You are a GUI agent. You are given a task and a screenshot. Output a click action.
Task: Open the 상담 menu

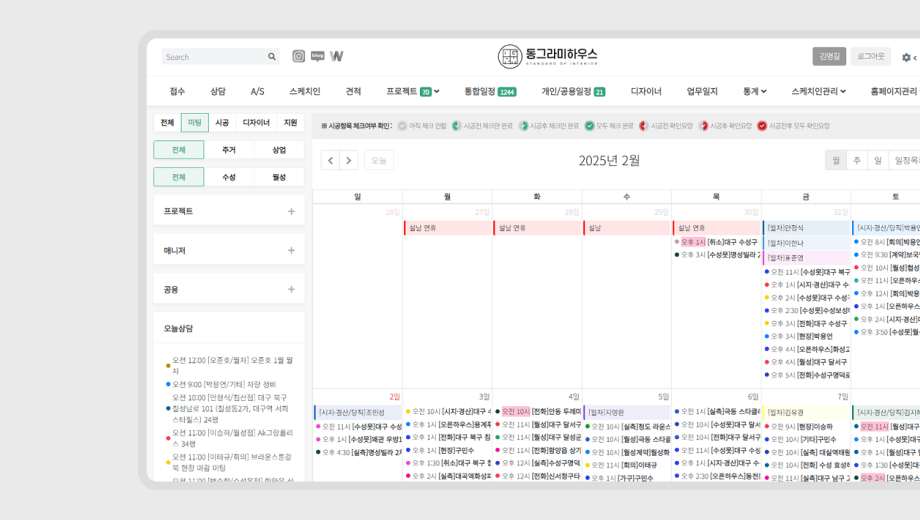pyautogui.click(x=218, y=92)
